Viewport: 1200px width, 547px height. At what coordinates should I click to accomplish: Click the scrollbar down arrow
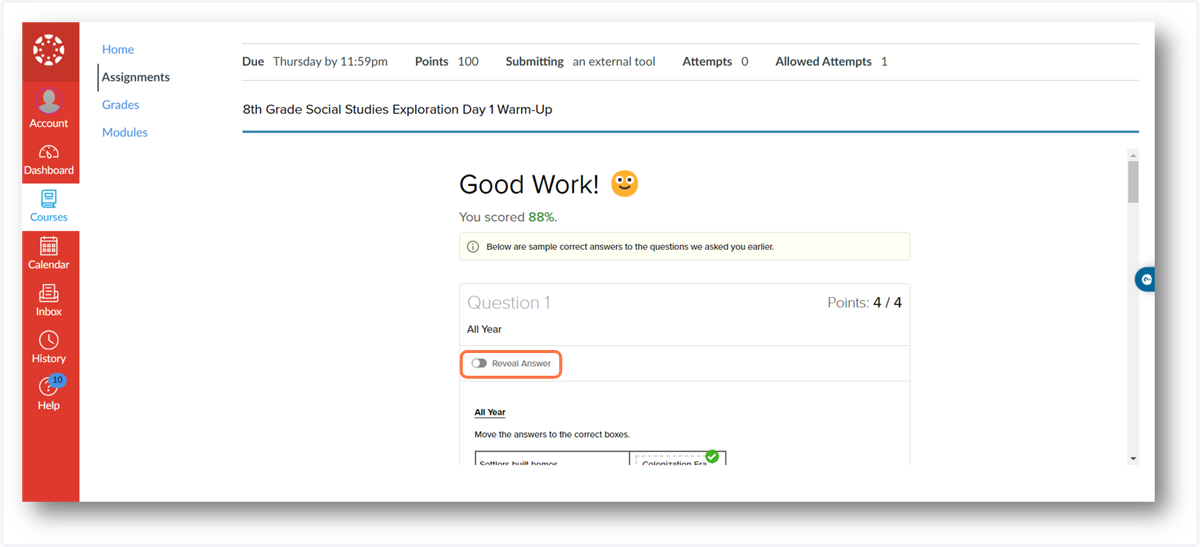pyautogui.click(x=1133, y=458)
